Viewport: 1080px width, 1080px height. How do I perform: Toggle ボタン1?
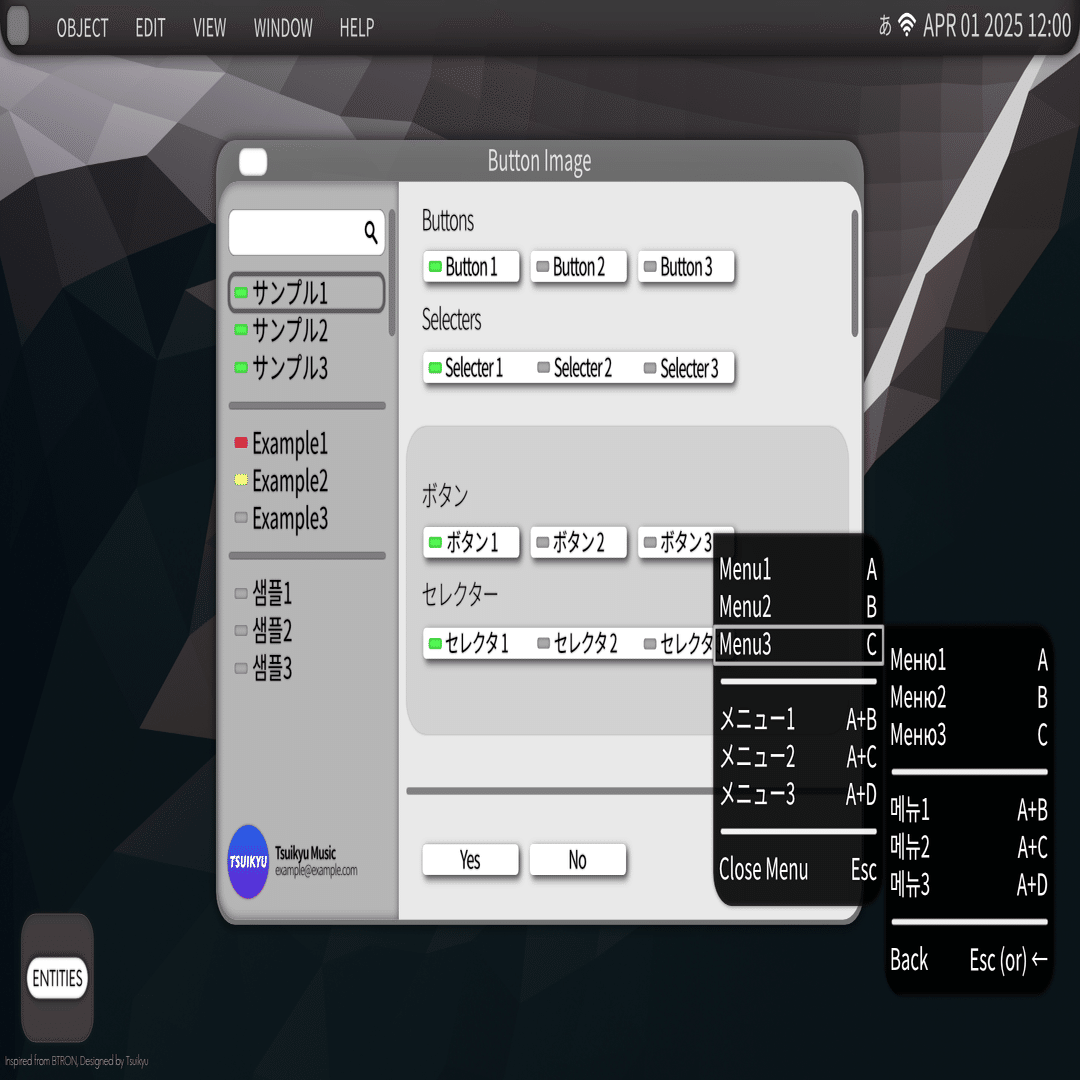471,542
